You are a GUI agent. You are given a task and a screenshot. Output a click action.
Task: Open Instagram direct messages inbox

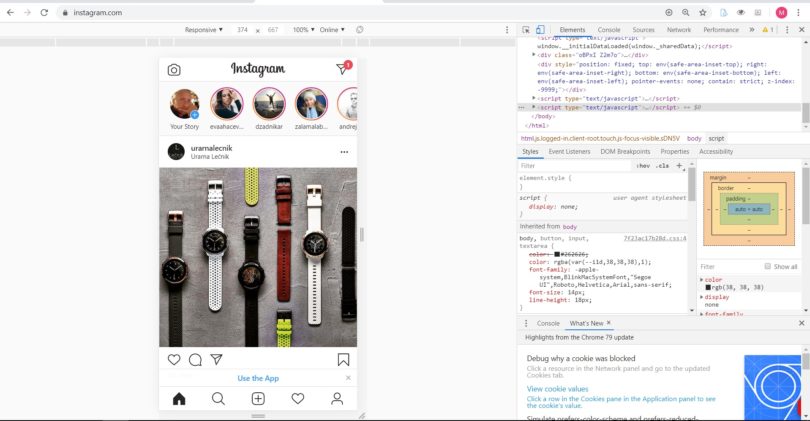point(342,69)
